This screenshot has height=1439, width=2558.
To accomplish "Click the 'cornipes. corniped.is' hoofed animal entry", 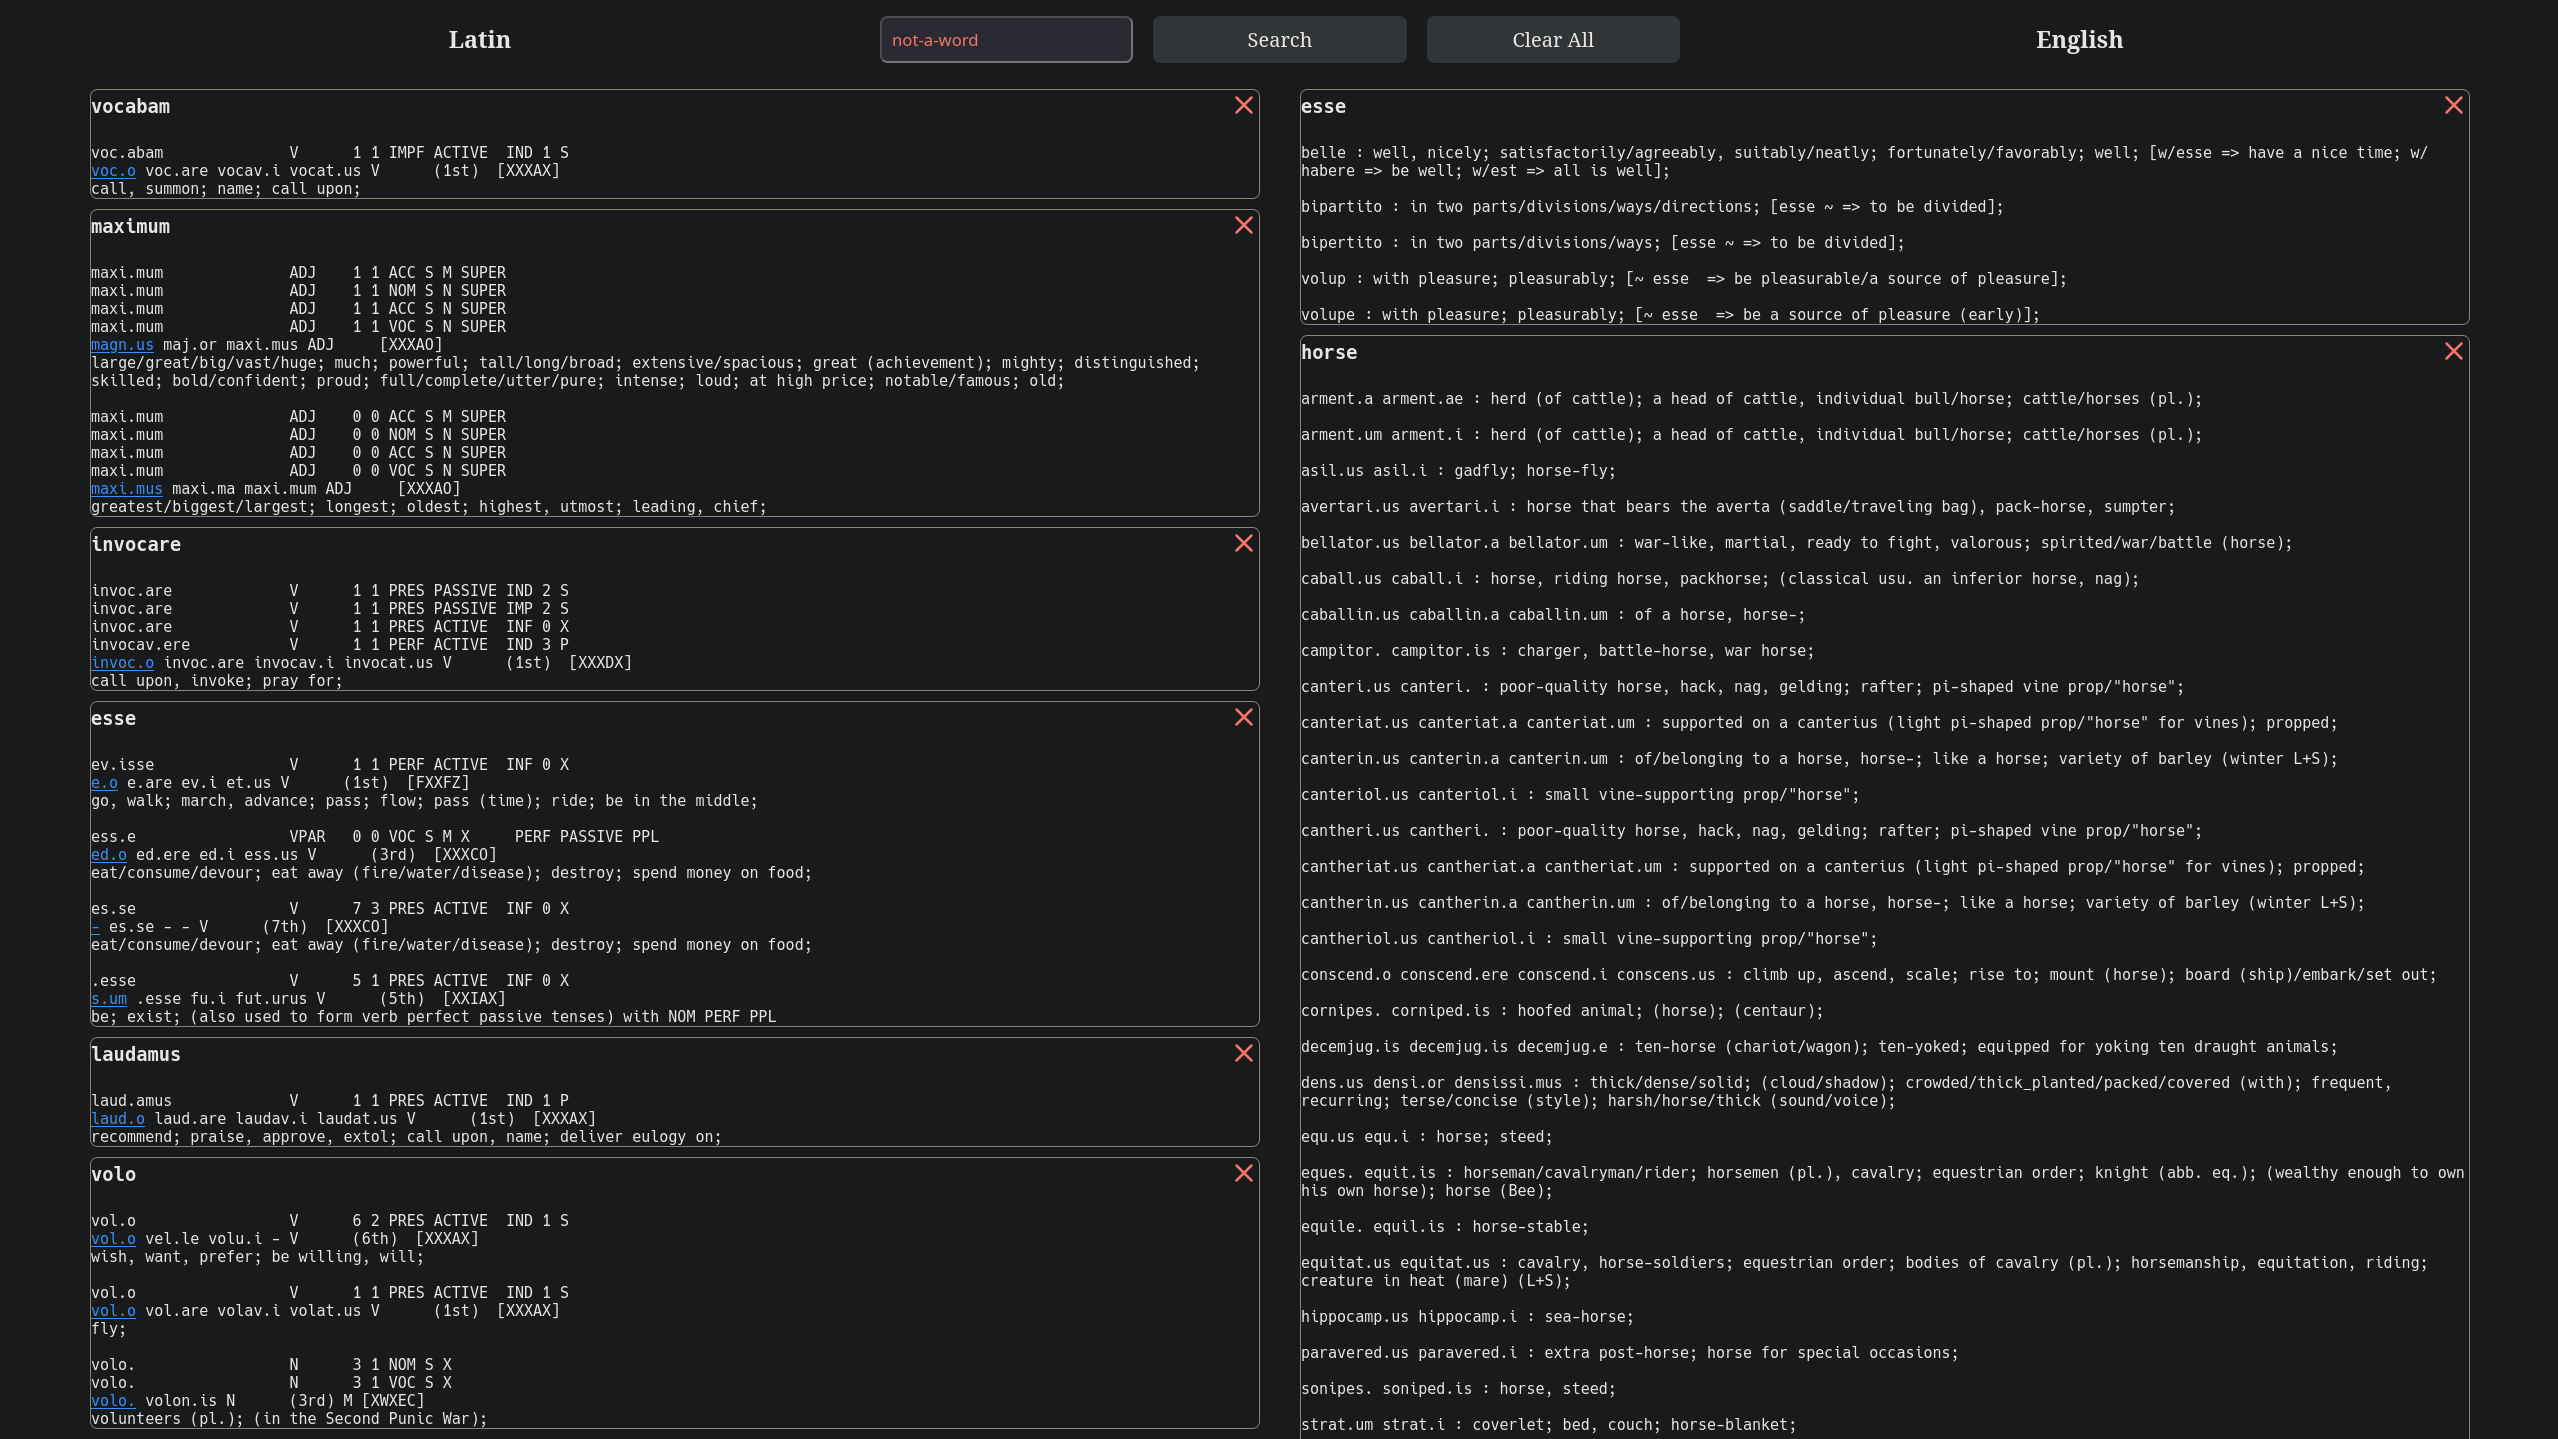I will pos(1562,1011).
